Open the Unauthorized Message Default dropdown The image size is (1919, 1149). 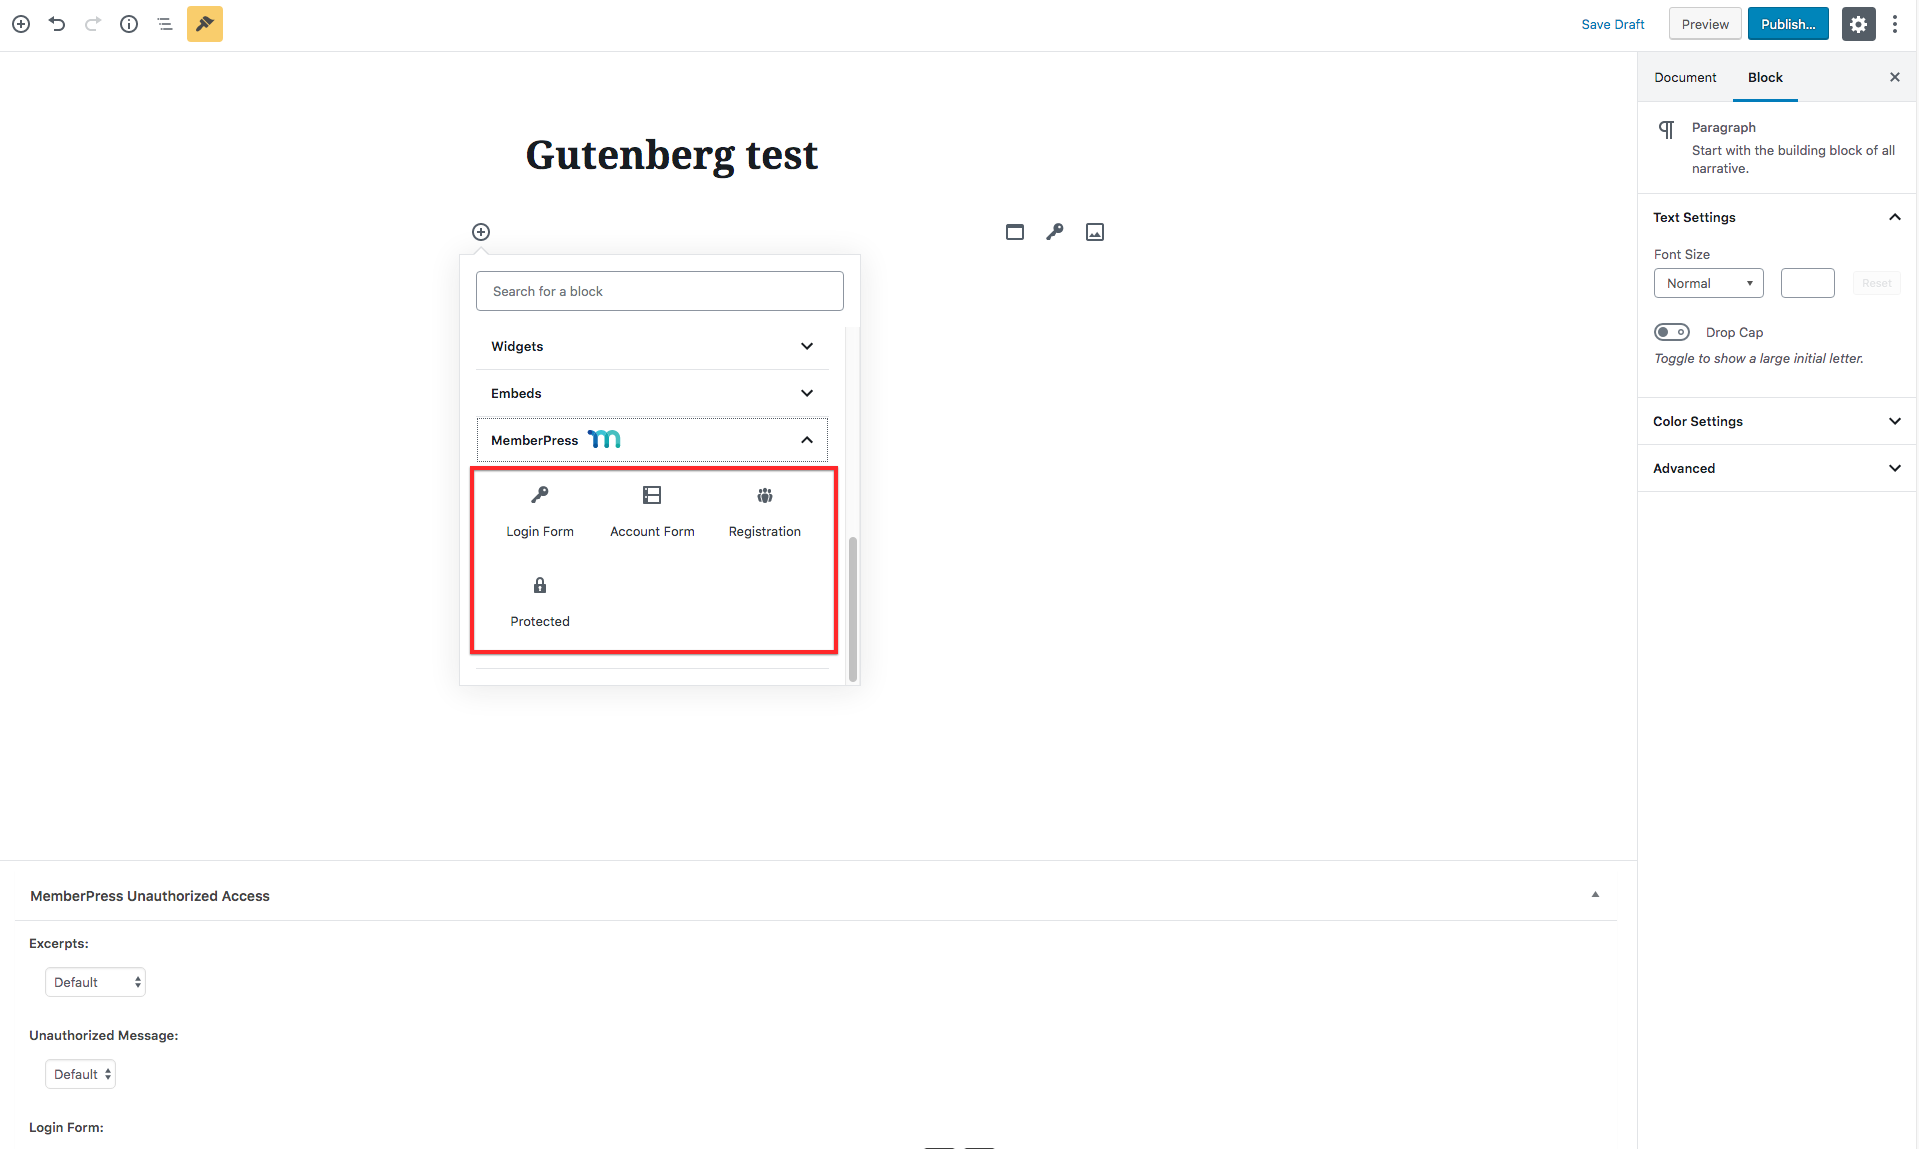pos(80,1074)
